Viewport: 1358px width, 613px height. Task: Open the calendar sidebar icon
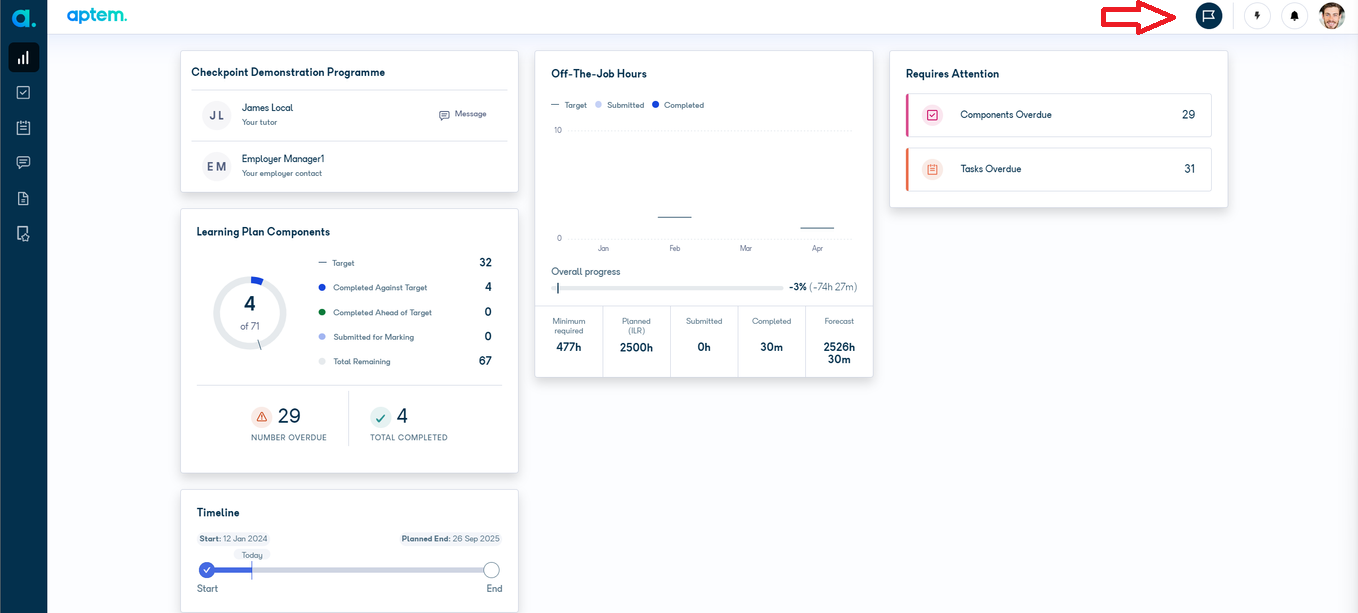click(24, 128)
